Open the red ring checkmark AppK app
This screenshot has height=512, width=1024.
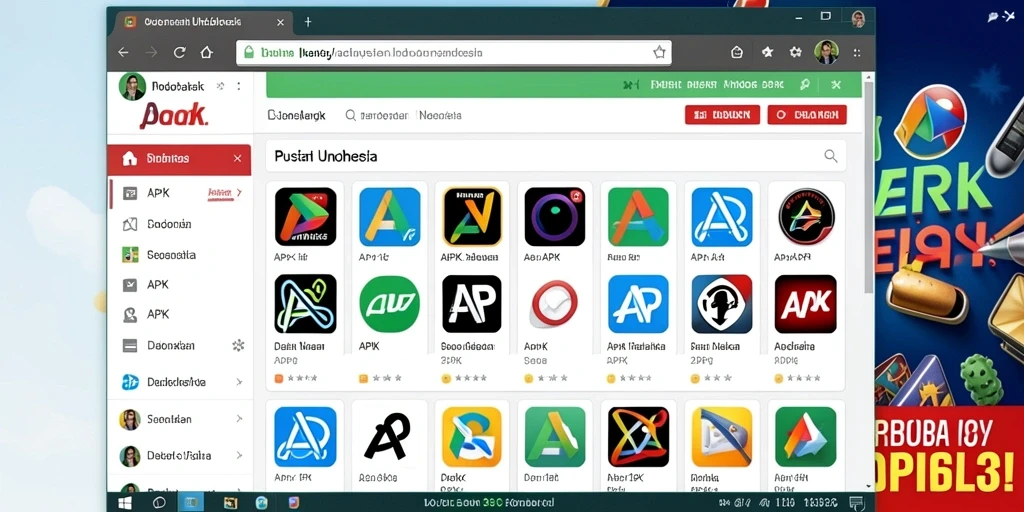(x=554, y=304)
